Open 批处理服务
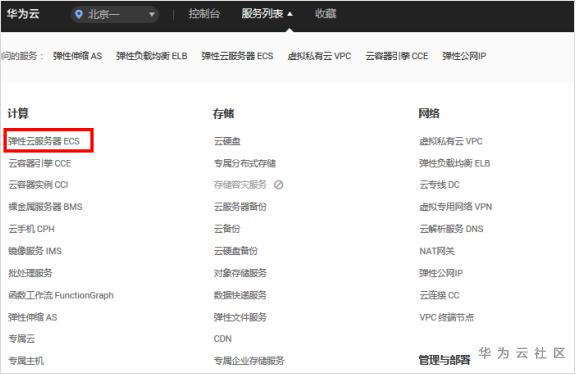576x375 pixels. click(x=30, y=273)
